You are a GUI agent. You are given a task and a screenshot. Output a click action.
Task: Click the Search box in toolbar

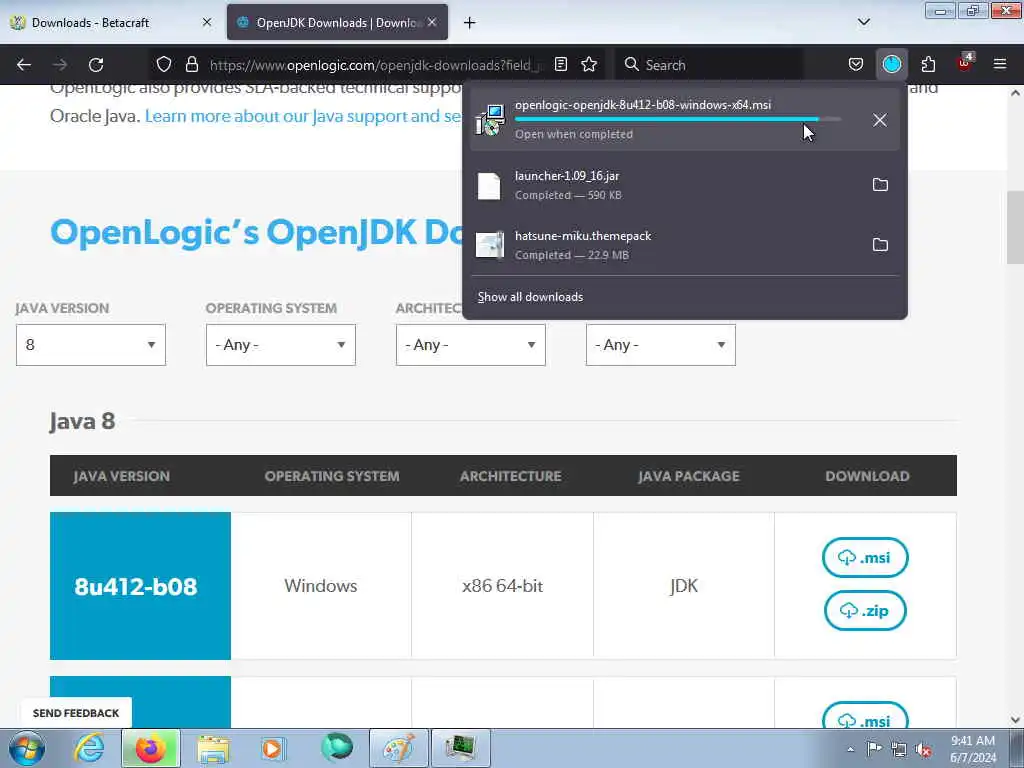coord(709,65)
